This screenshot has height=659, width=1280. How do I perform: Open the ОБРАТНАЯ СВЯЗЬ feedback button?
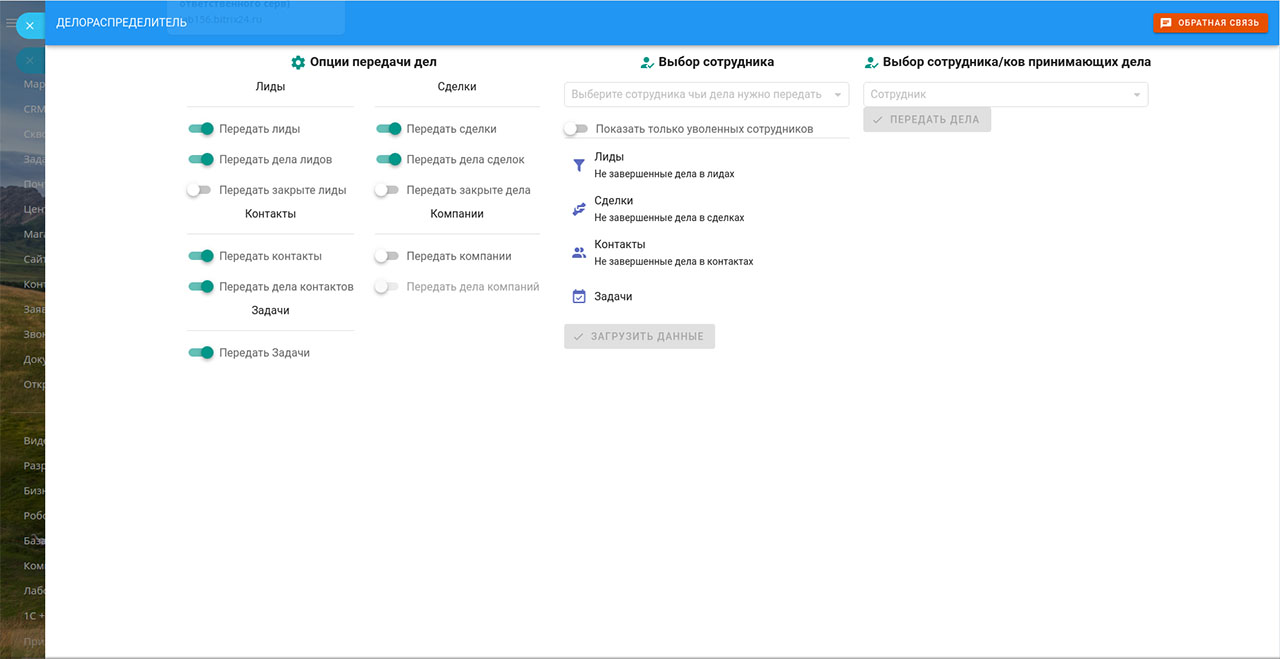(1210, 22)
